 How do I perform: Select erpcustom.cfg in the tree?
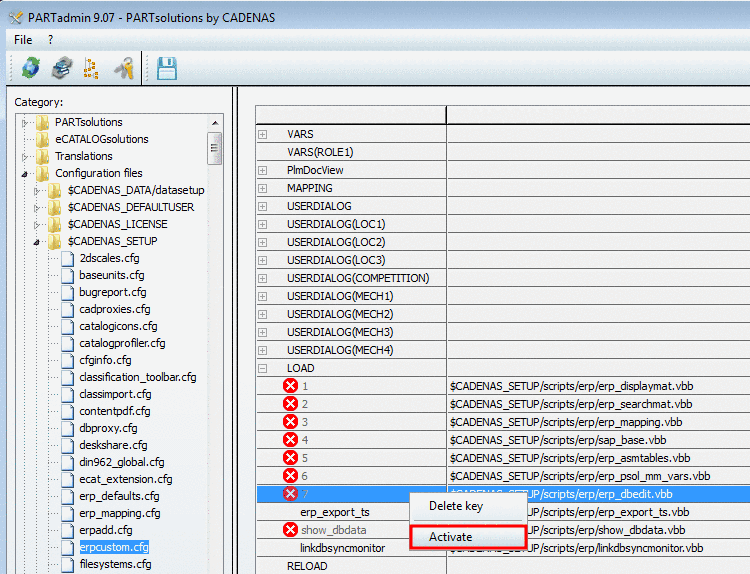point(114,547)
